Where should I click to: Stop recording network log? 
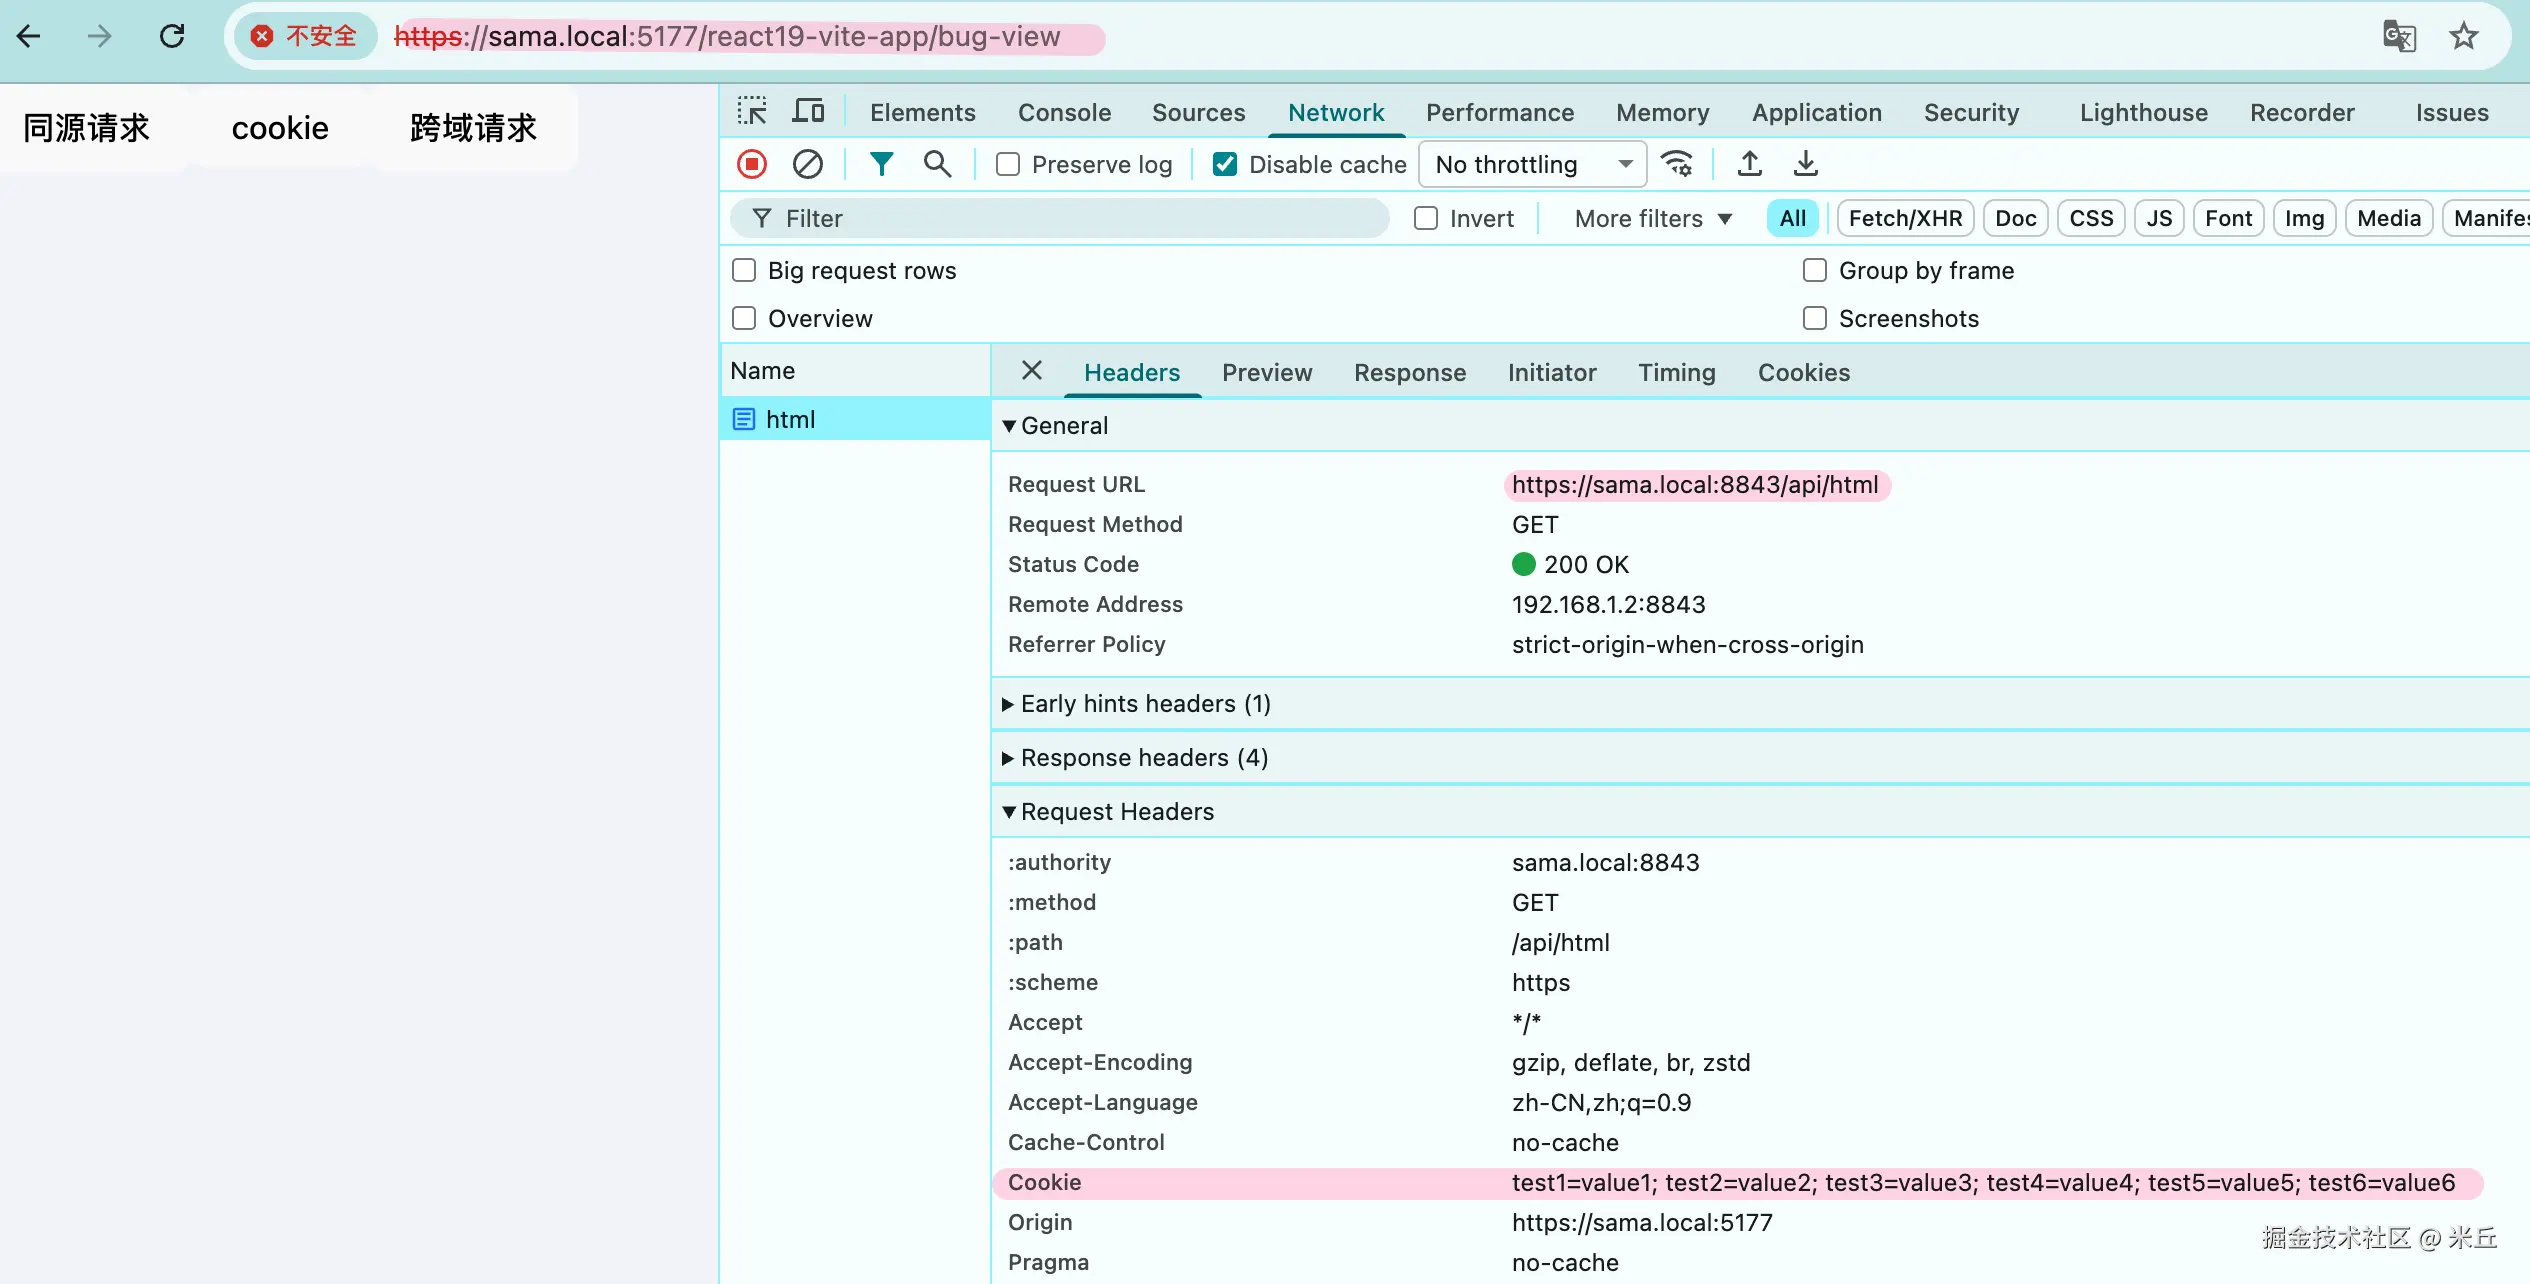[x=752, y=164]
